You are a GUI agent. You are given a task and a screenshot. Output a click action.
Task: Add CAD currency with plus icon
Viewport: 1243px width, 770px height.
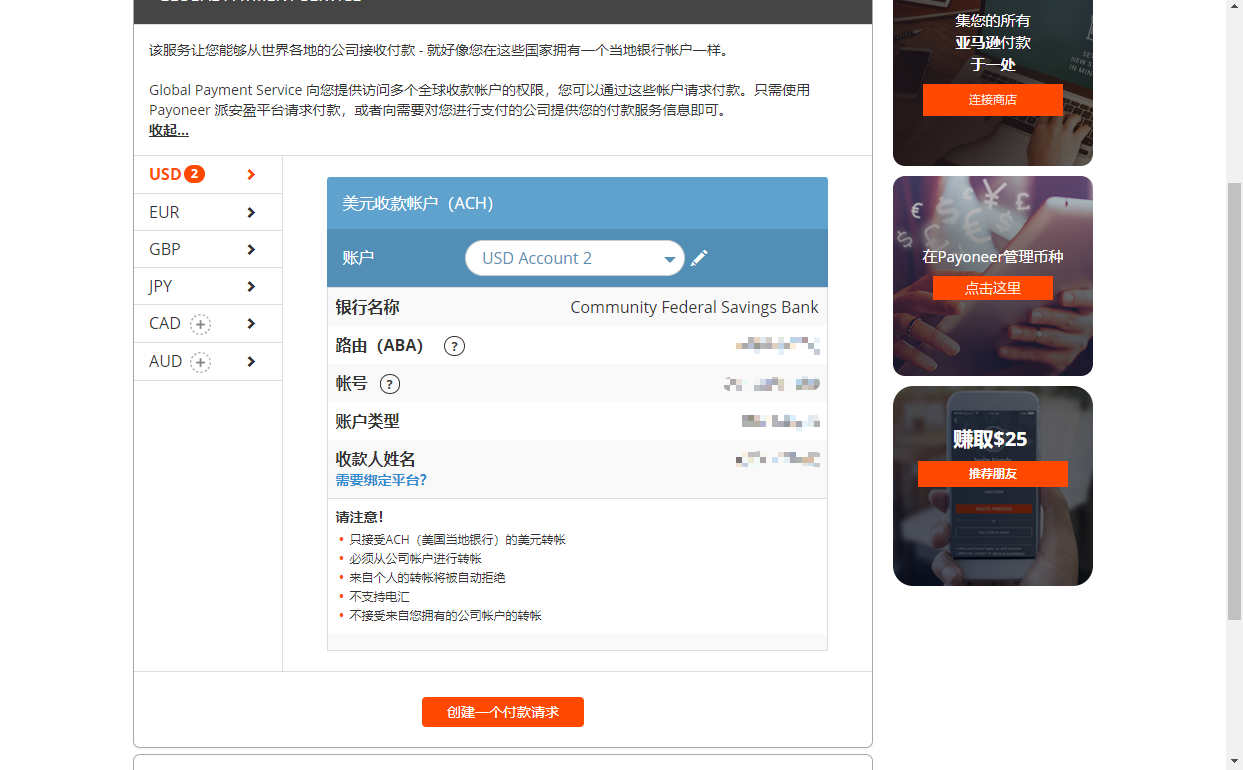coord(201,324)
